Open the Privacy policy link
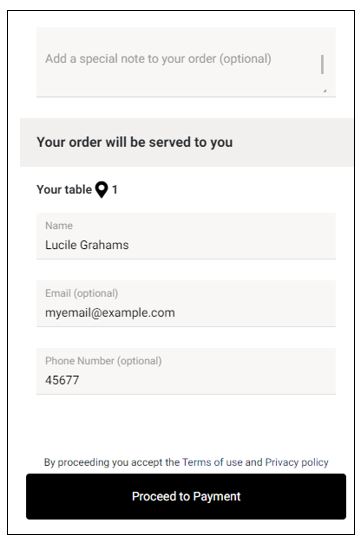The width and height of the screenshot is (363, 548). coord(297,462)
